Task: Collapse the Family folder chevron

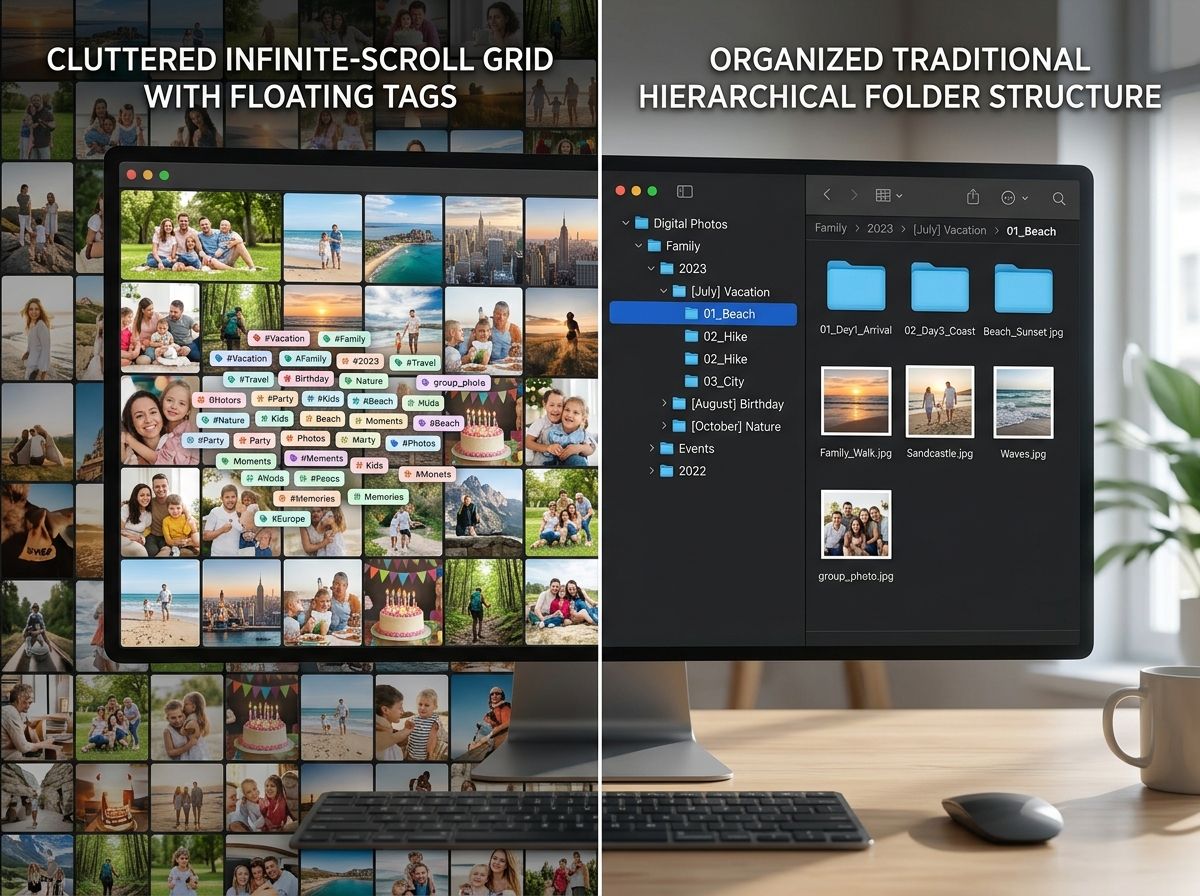Action: pos(639,246)
